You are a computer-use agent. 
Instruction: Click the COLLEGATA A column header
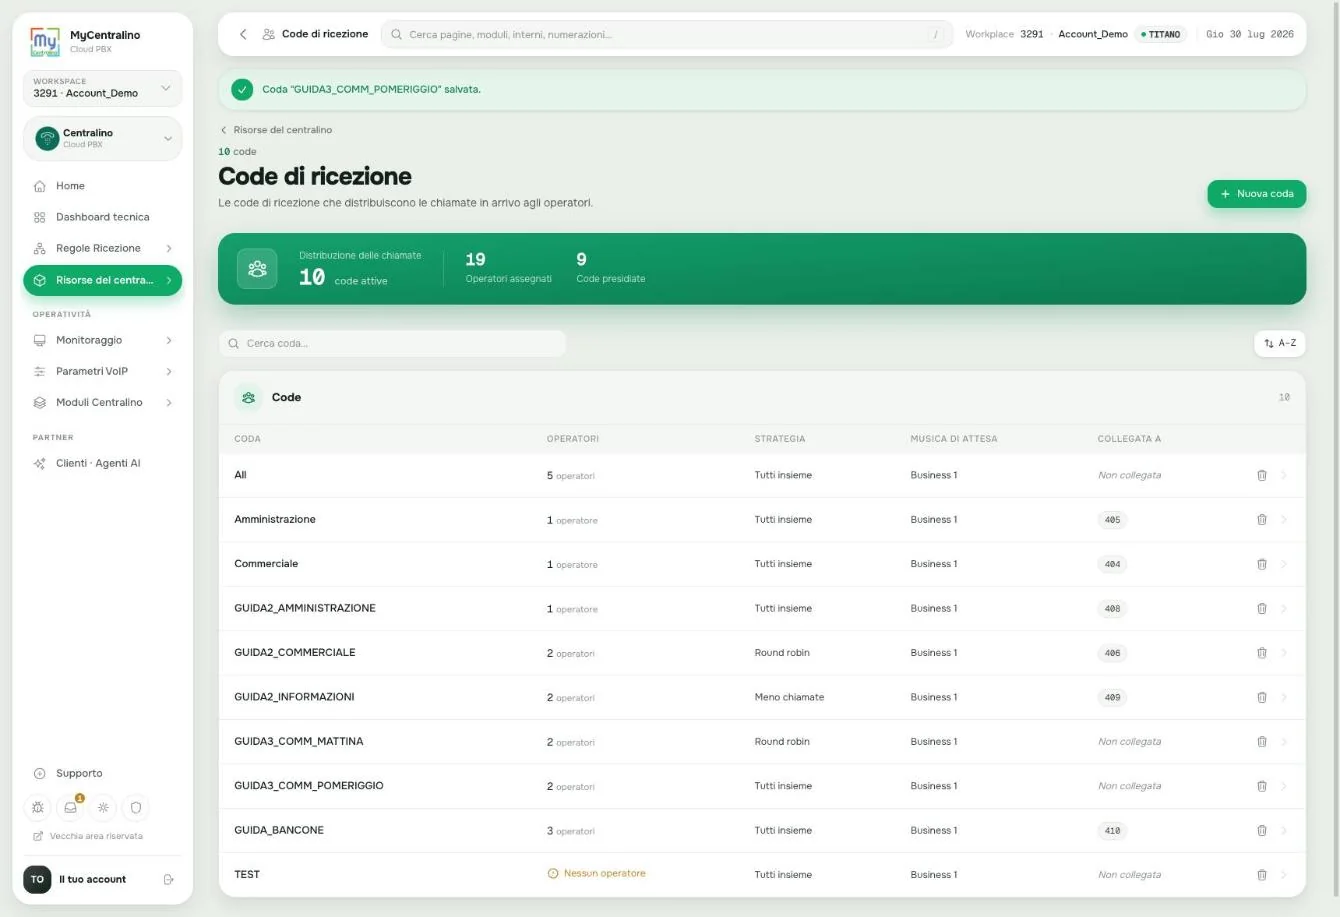(1129, 439)
